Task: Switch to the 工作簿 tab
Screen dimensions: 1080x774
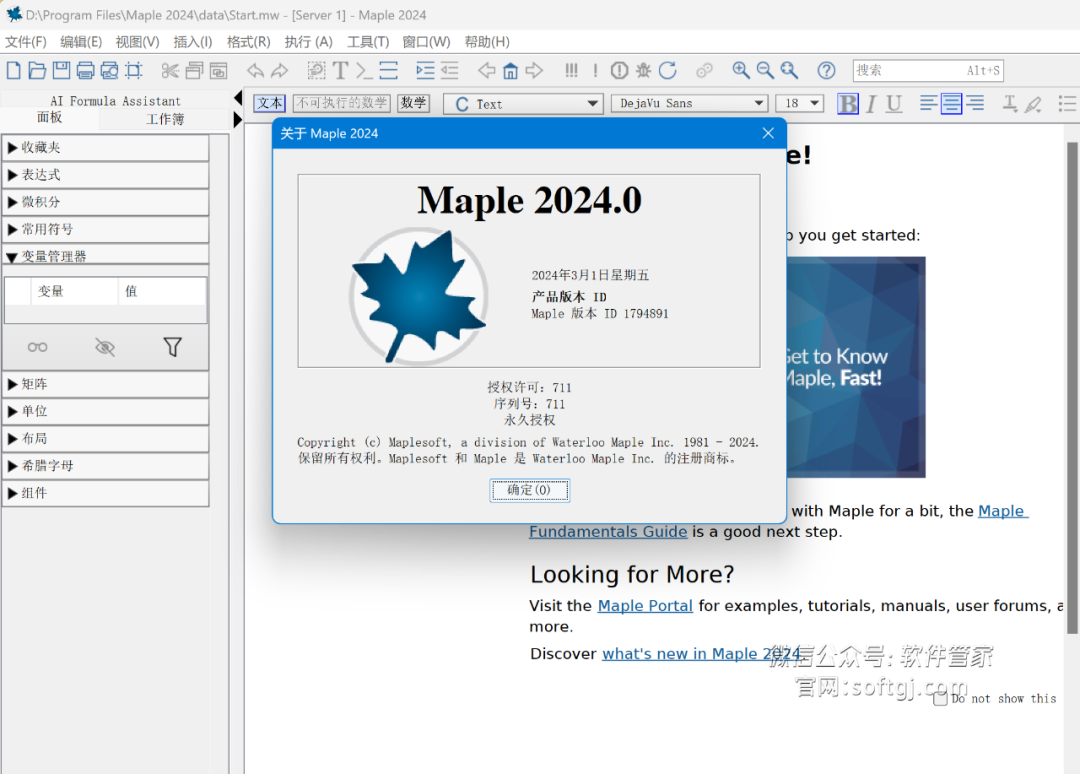Action: click(165, 119)
